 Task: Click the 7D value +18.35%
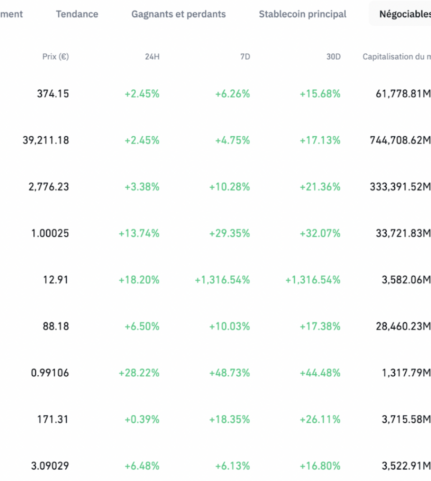pyautogui.click(x=230, y=419)
